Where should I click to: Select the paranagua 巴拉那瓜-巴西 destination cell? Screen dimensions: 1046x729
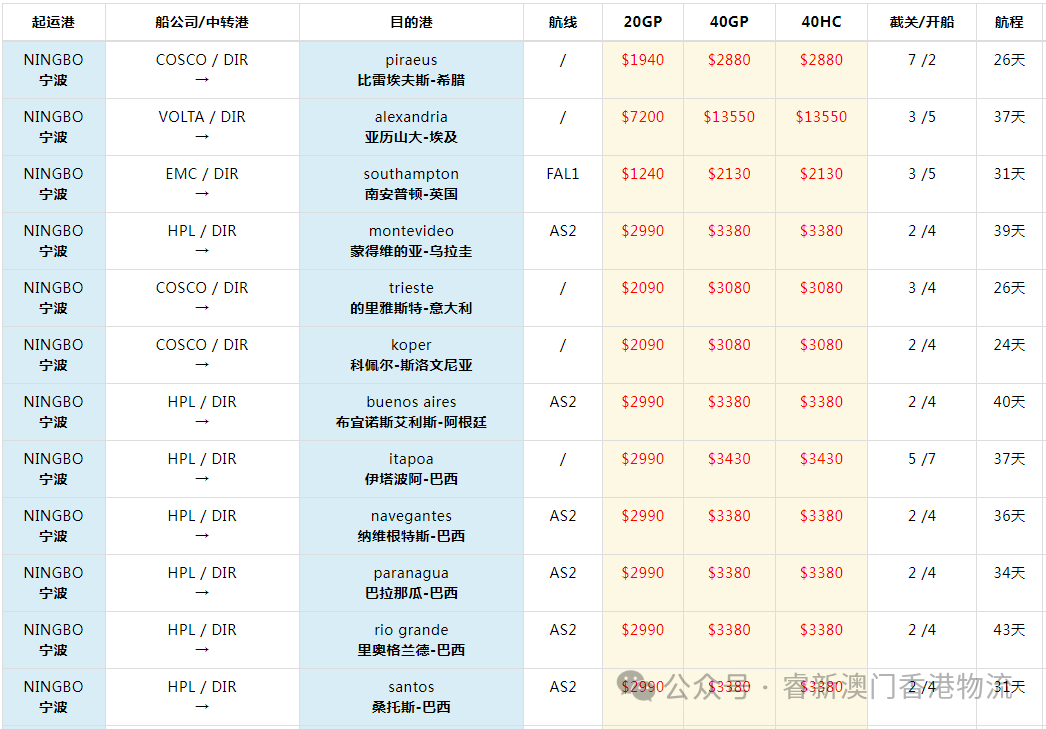411,583
